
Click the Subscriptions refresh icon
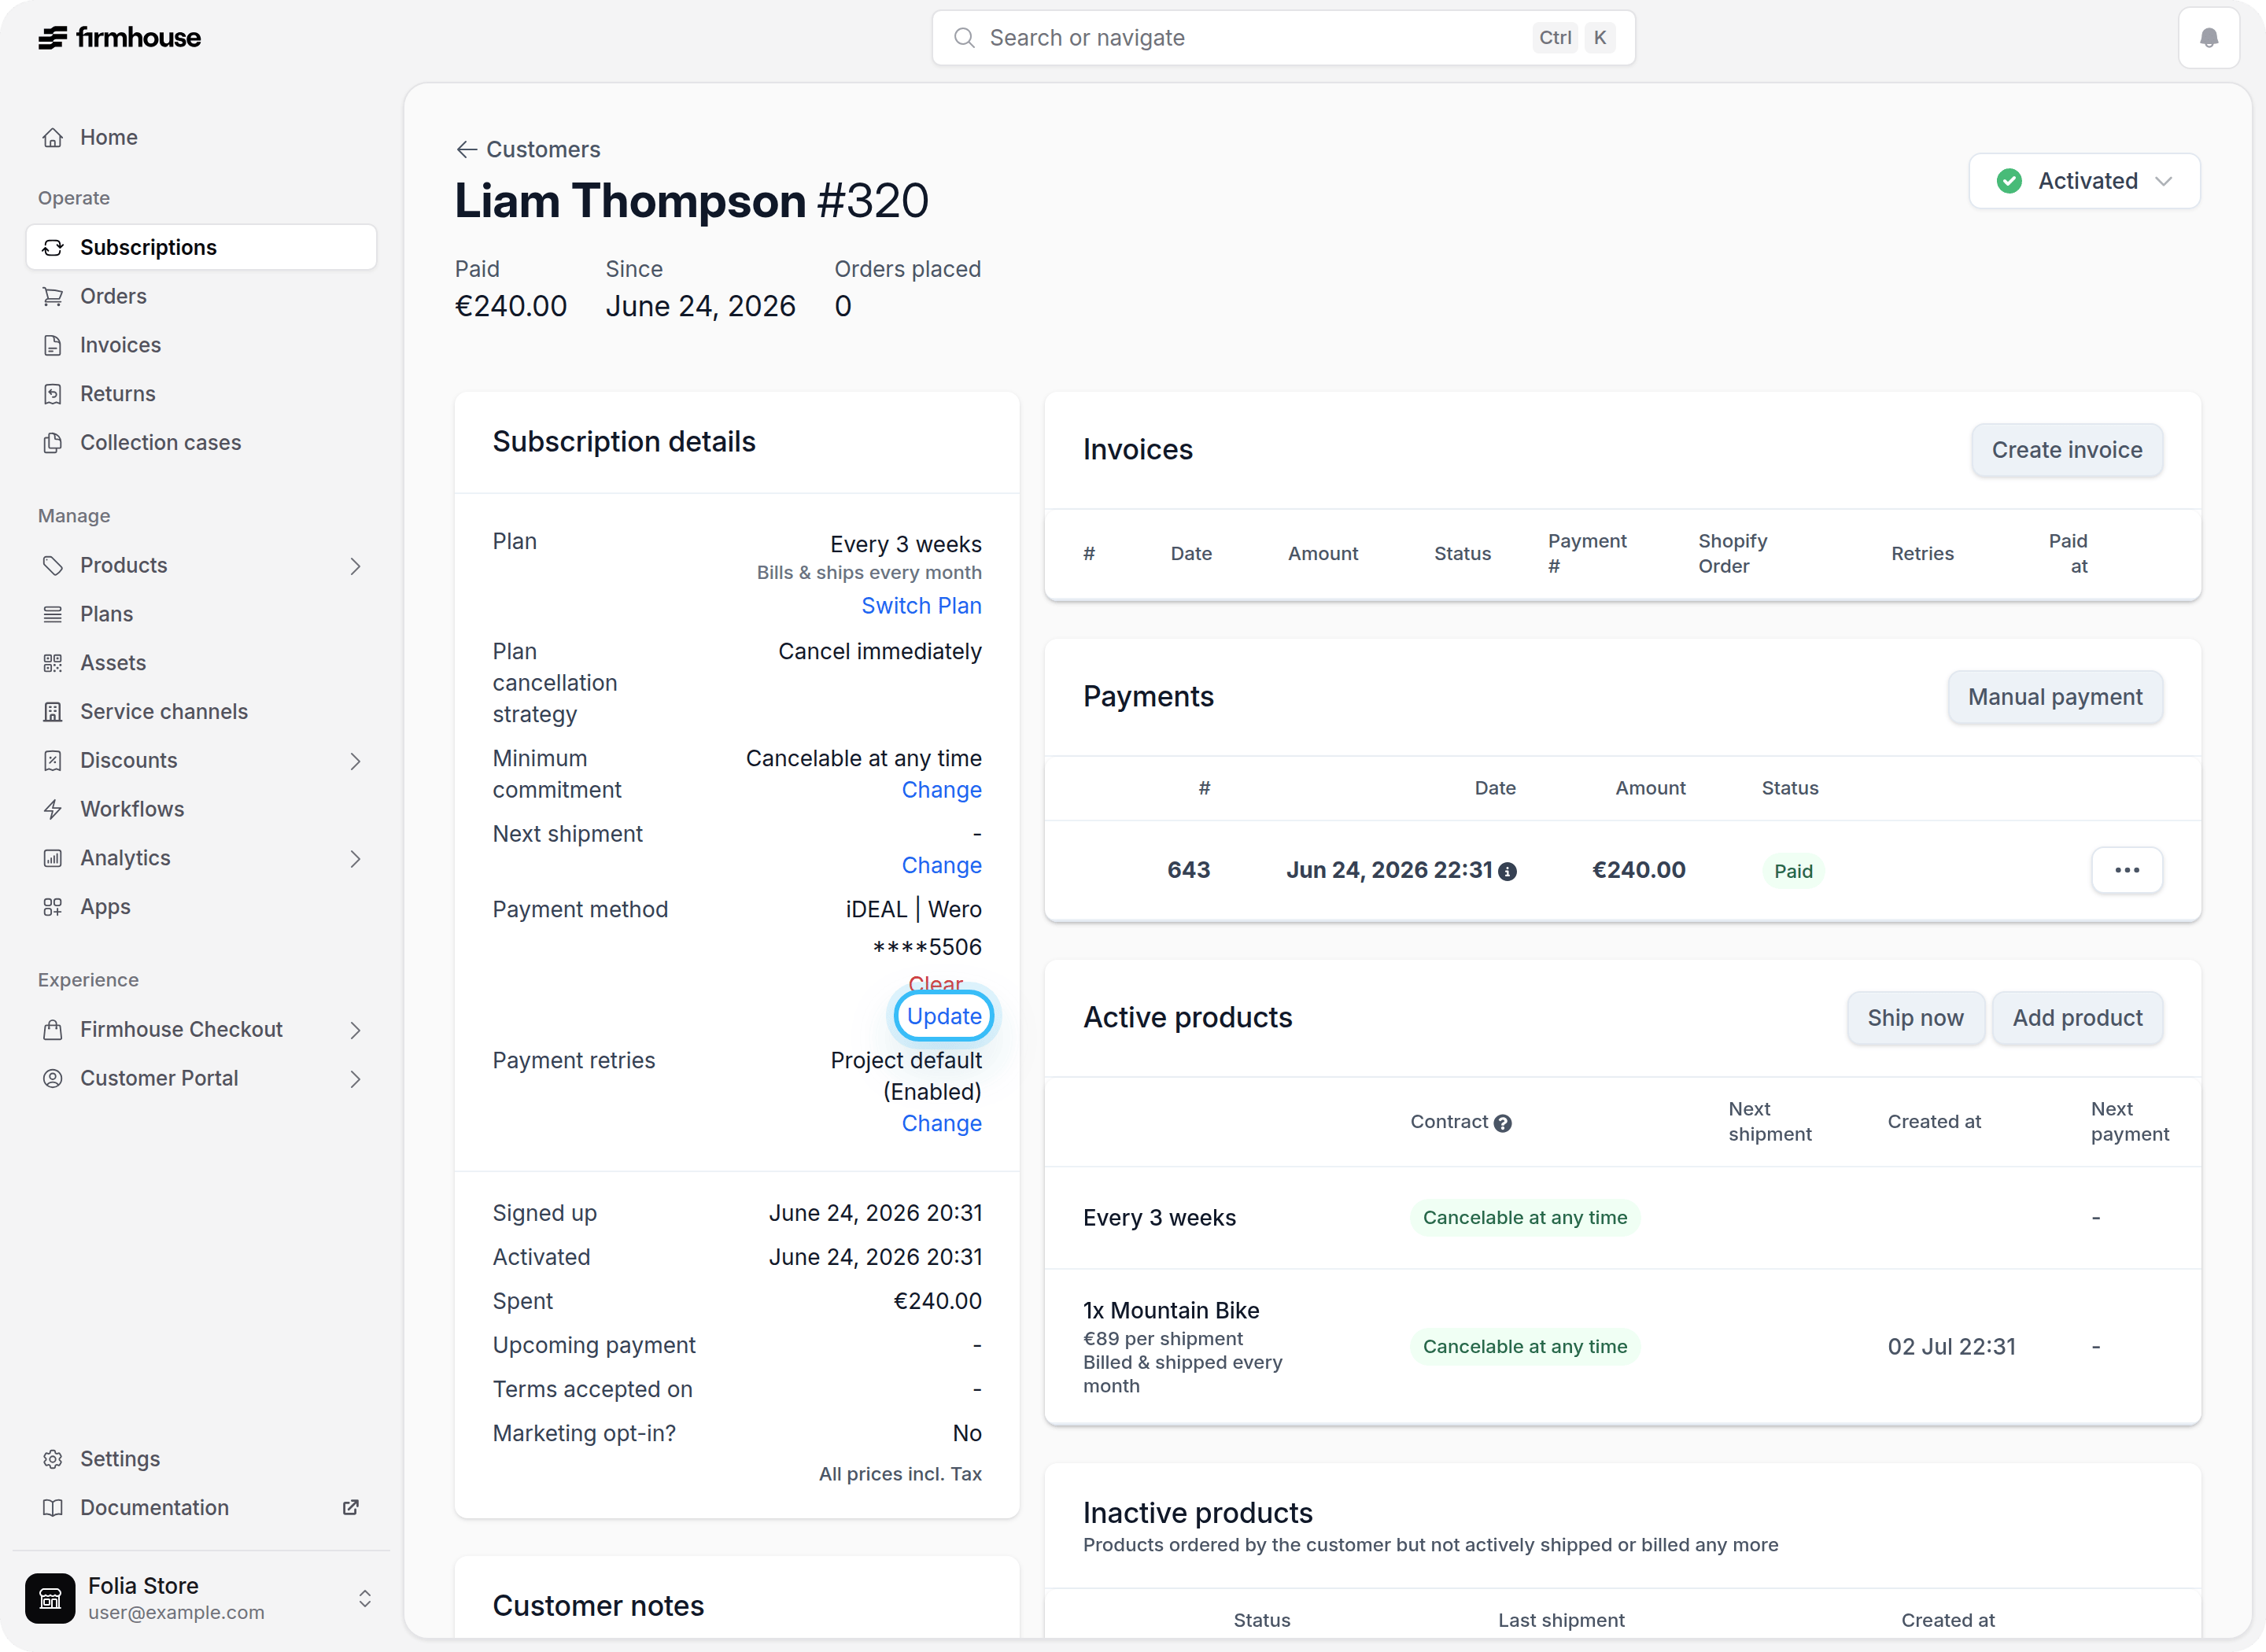click(x=53, y=248)
